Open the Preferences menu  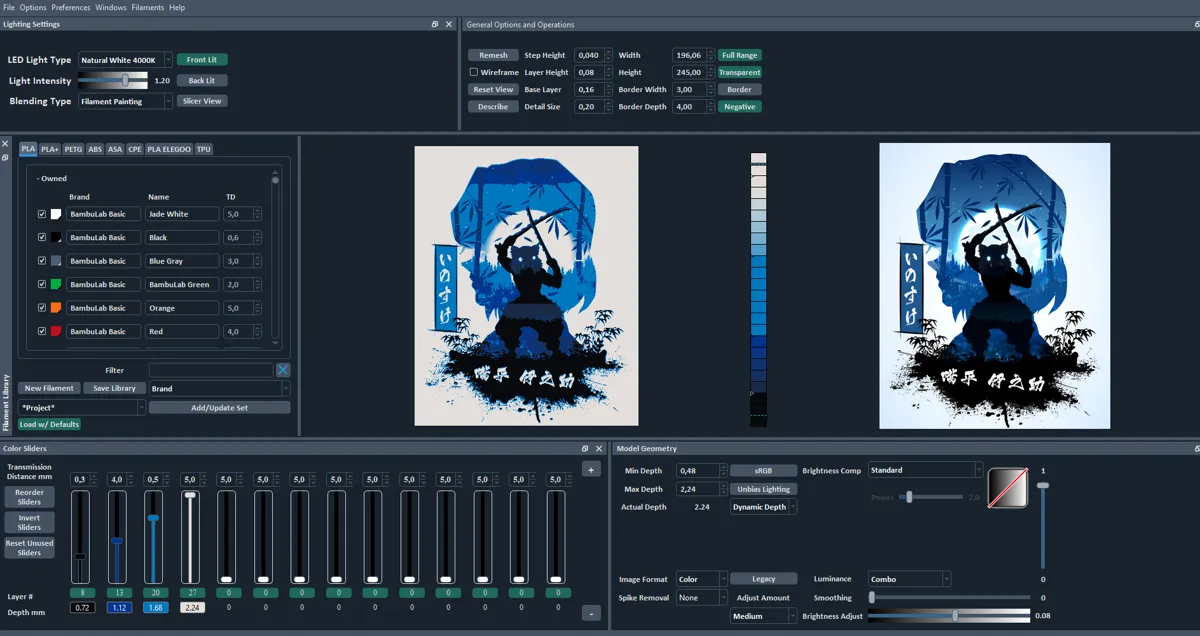[71, 7]
